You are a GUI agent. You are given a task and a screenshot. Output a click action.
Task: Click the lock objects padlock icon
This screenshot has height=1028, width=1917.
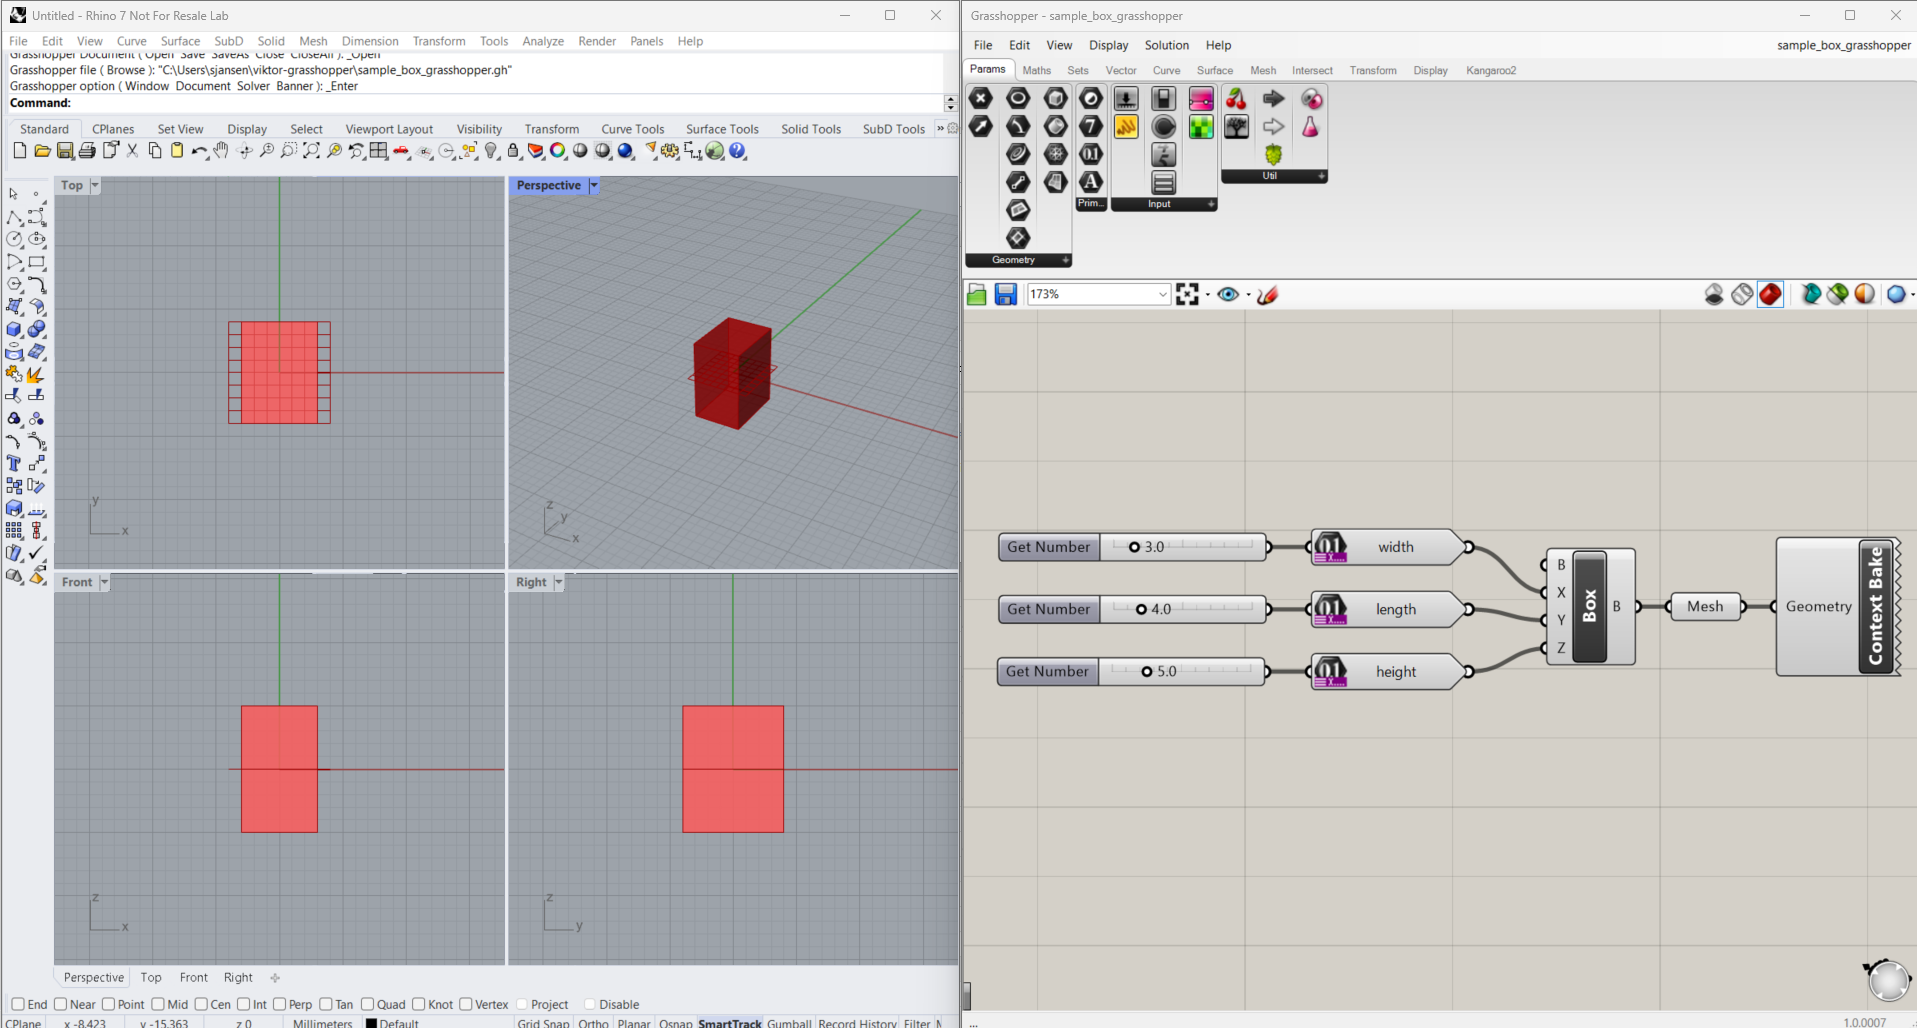pyautogui.click(x=513, y=151)
